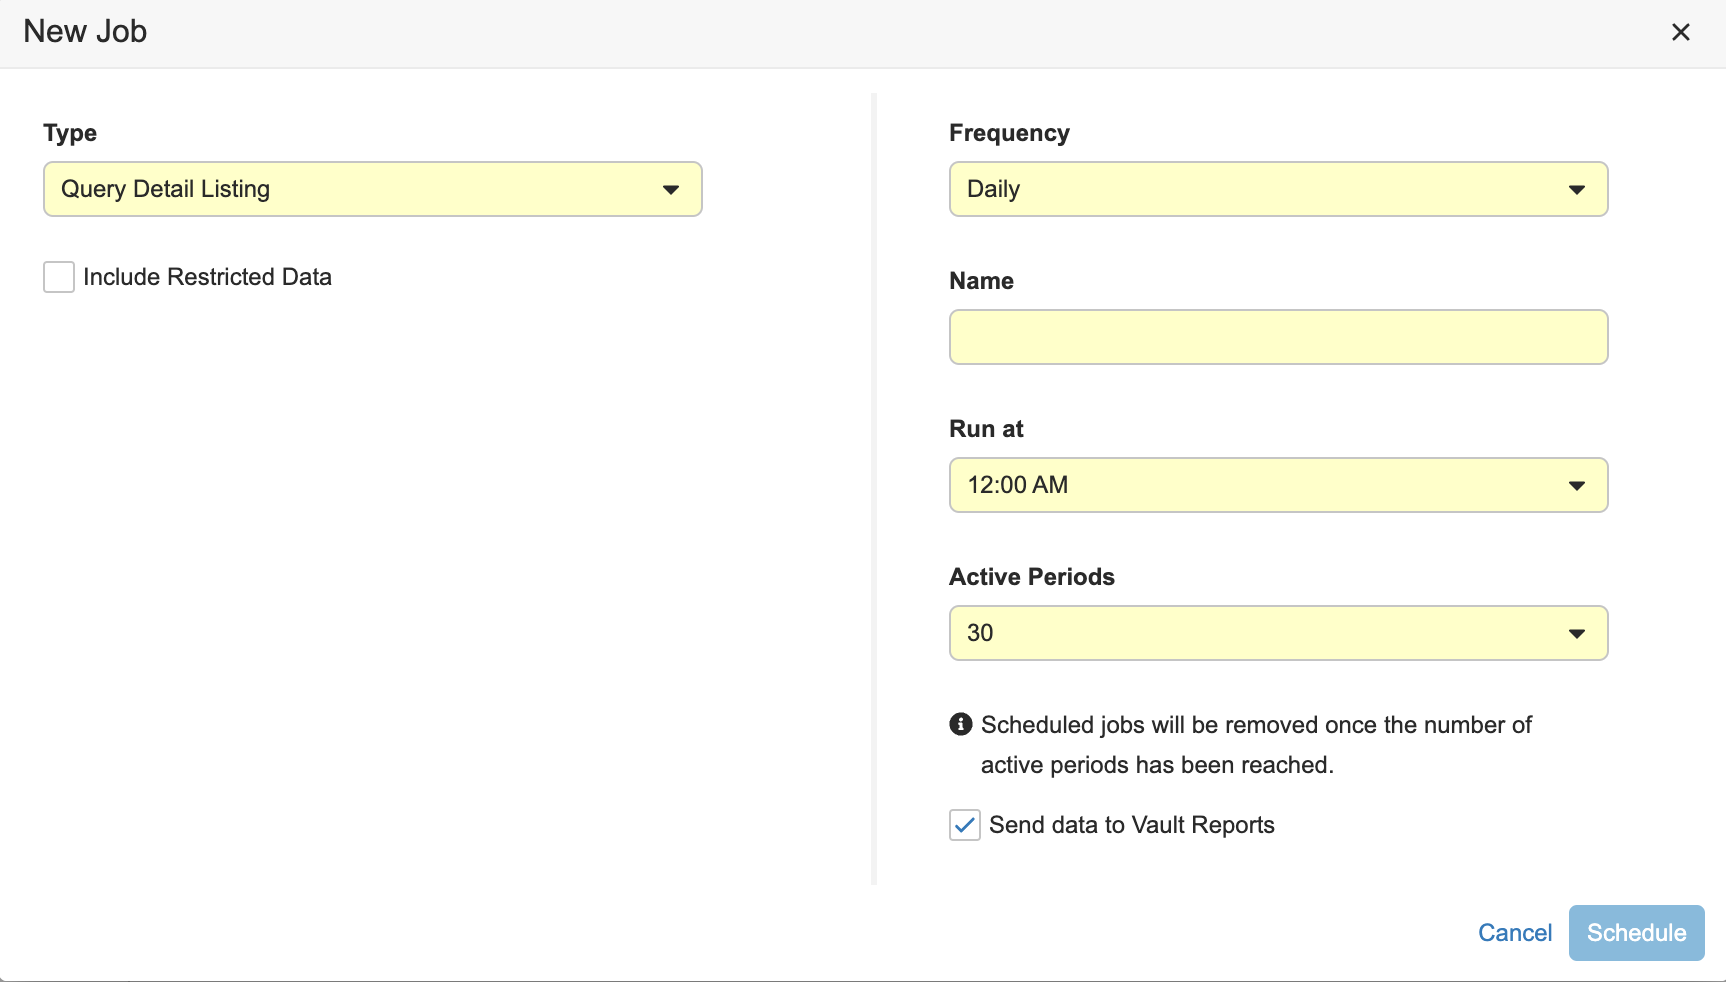Viewport: 1726px width, 982px height.
Task: Click the Frequency dropdown caret arrow
Action: 1576,190
